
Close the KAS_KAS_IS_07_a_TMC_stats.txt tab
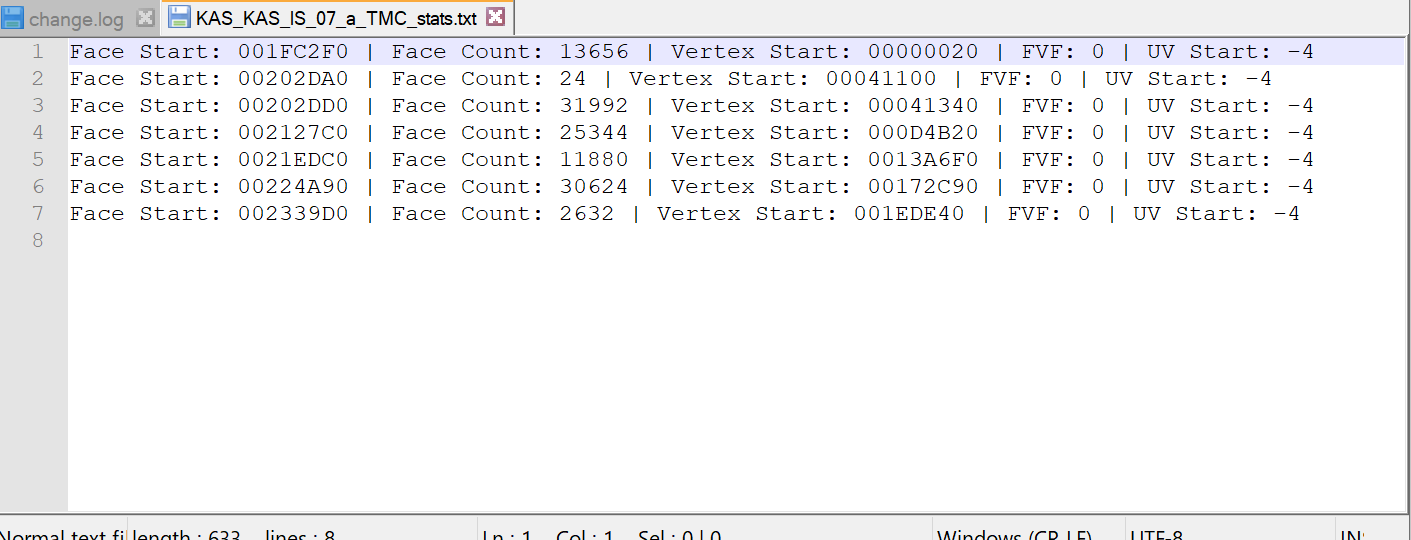(x=495, y=17)
